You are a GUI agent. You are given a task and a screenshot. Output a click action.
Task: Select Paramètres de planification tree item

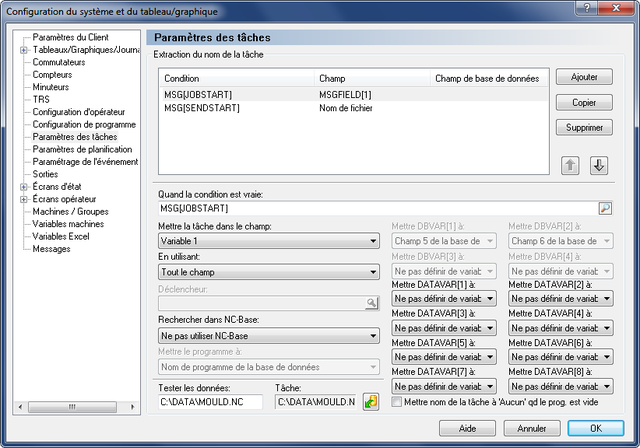click(x=82, y=149)
